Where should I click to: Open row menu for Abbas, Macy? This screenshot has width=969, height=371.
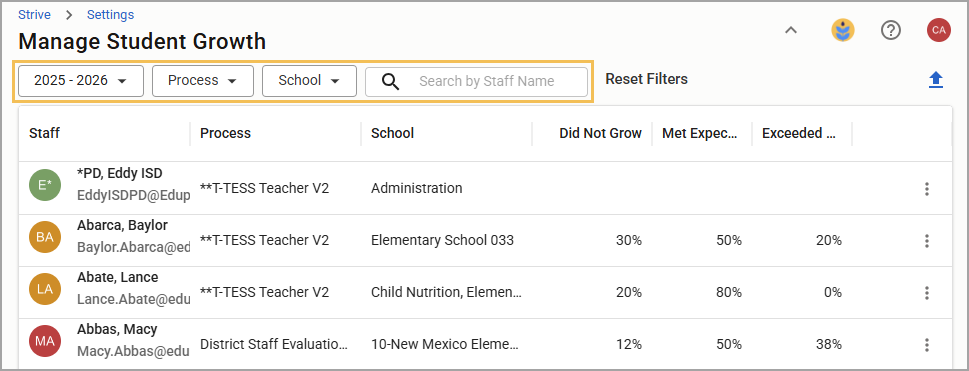click(x=926, y=344)
